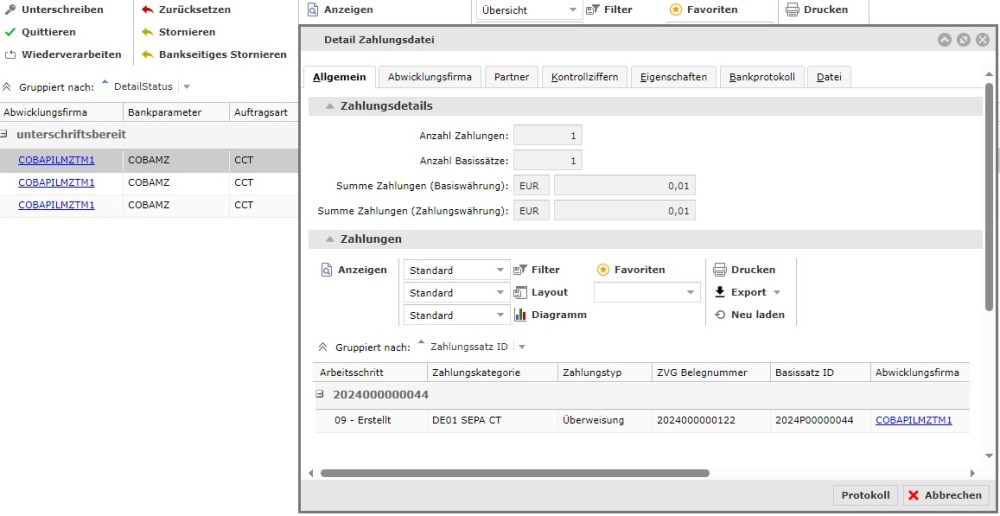Click the Anzahl Zahlungen field
The width and height of the screenshot is (1000, 516).
548,135
